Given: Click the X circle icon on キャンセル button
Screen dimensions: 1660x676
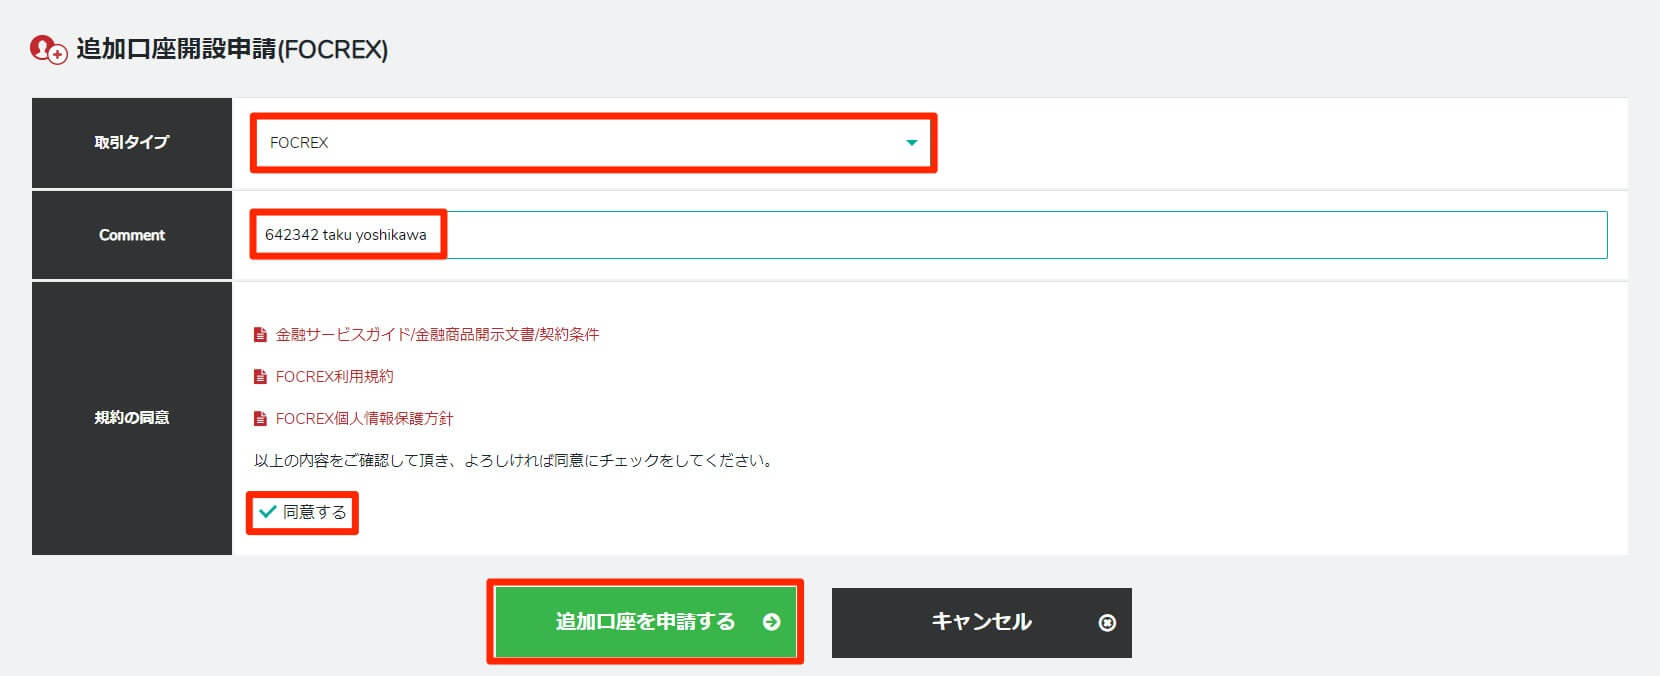Looking at the screenshot, I should point(1107,623).
